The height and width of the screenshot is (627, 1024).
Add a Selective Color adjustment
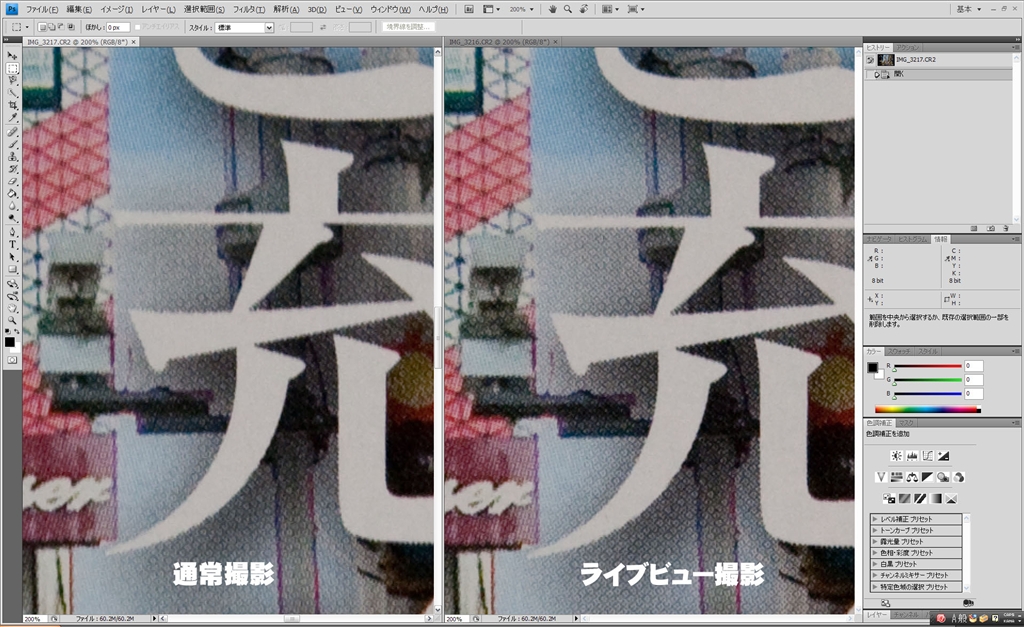tap(952, 499)
